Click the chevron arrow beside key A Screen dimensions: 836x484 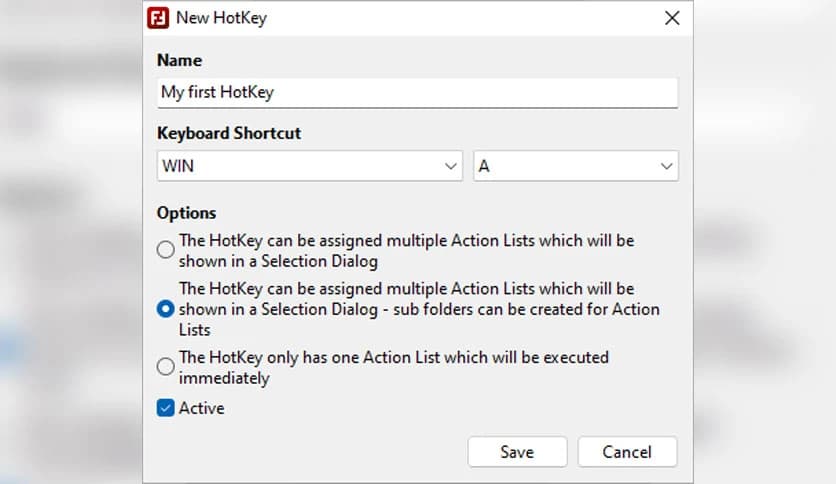pos(666,166)
